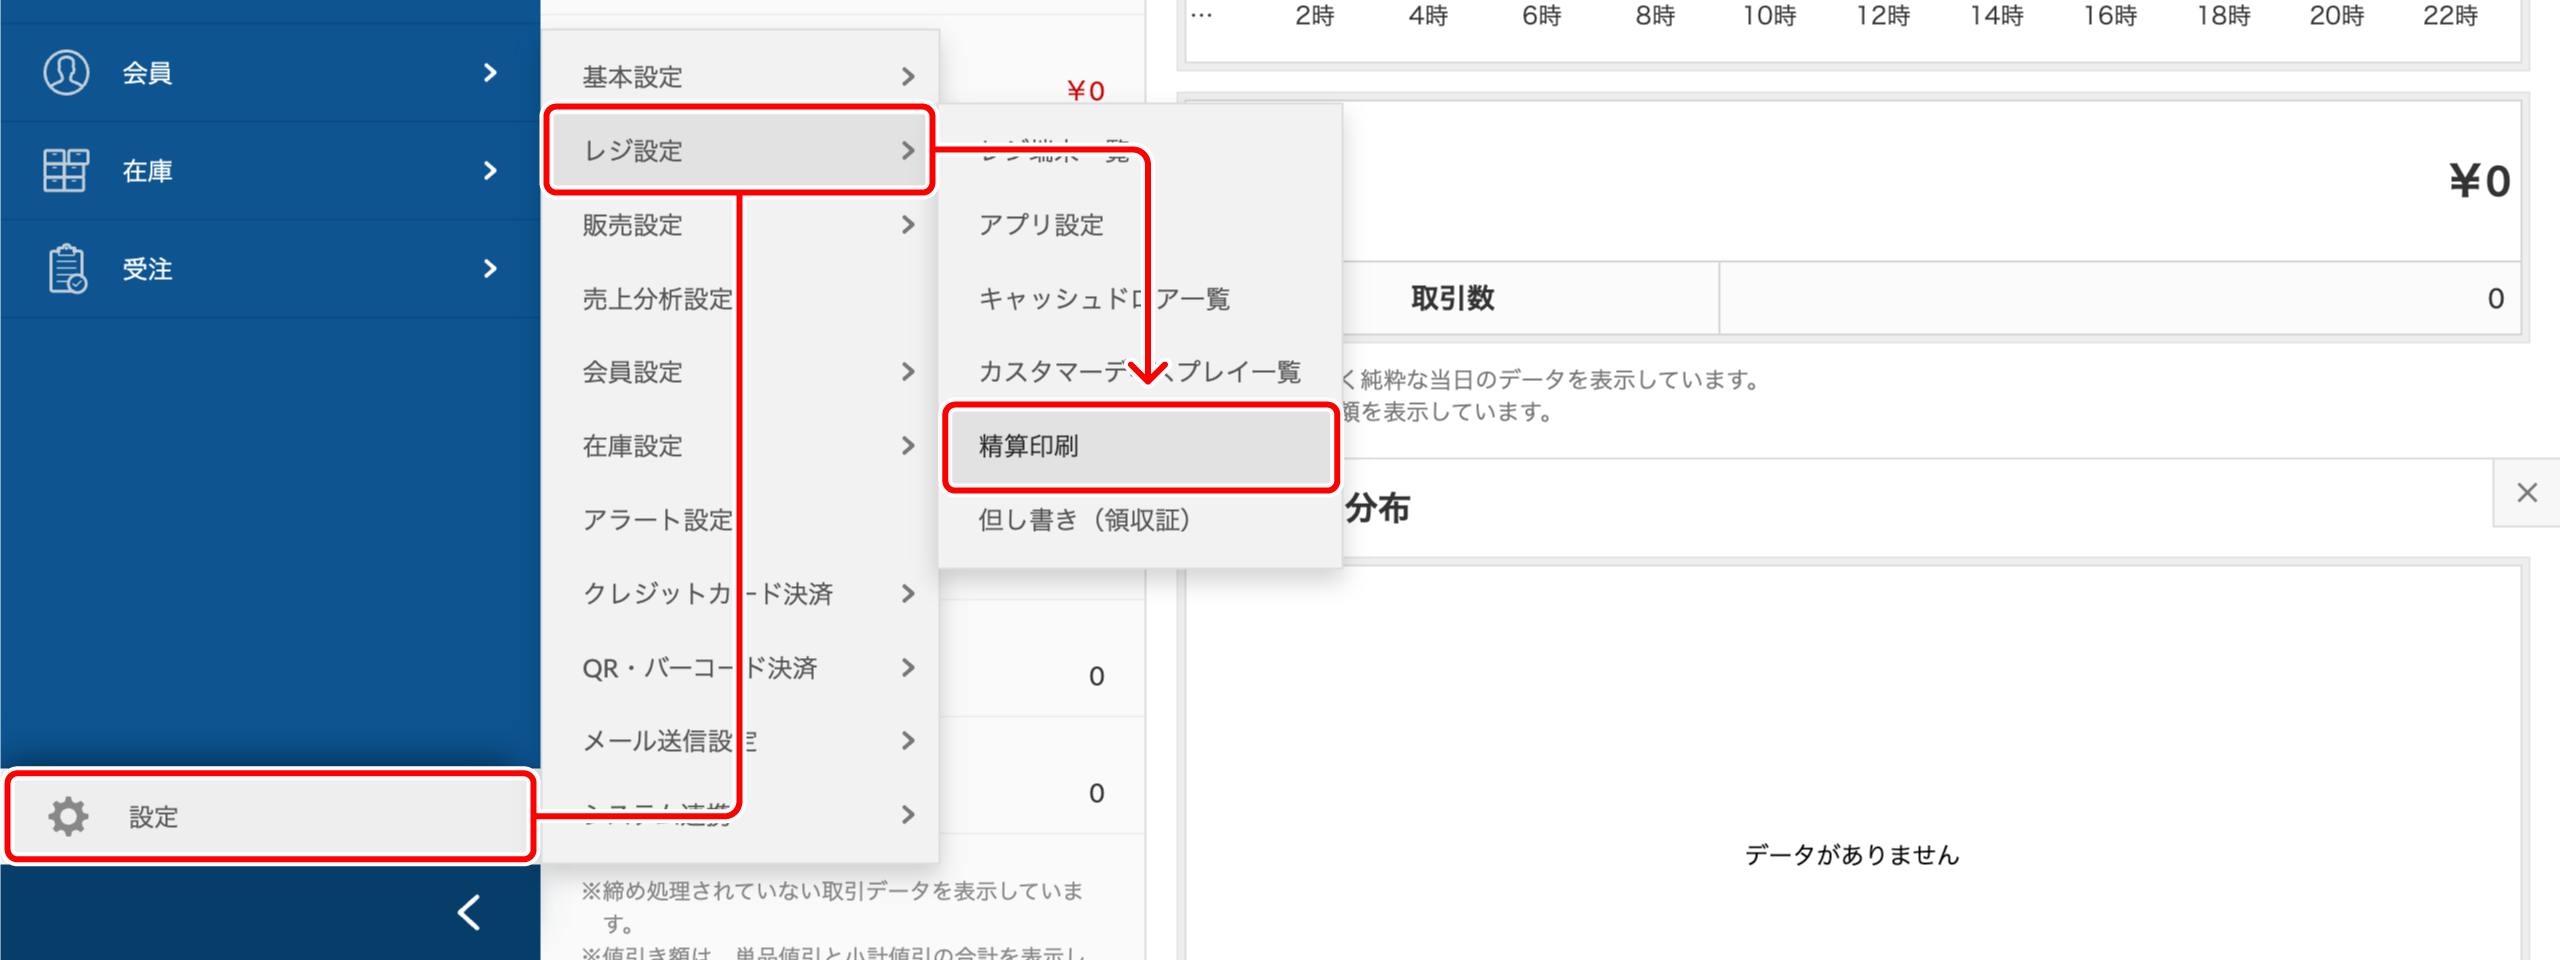
Task: Expand the 会員設定 submenu chevron
Action: (x=908, y=372)
